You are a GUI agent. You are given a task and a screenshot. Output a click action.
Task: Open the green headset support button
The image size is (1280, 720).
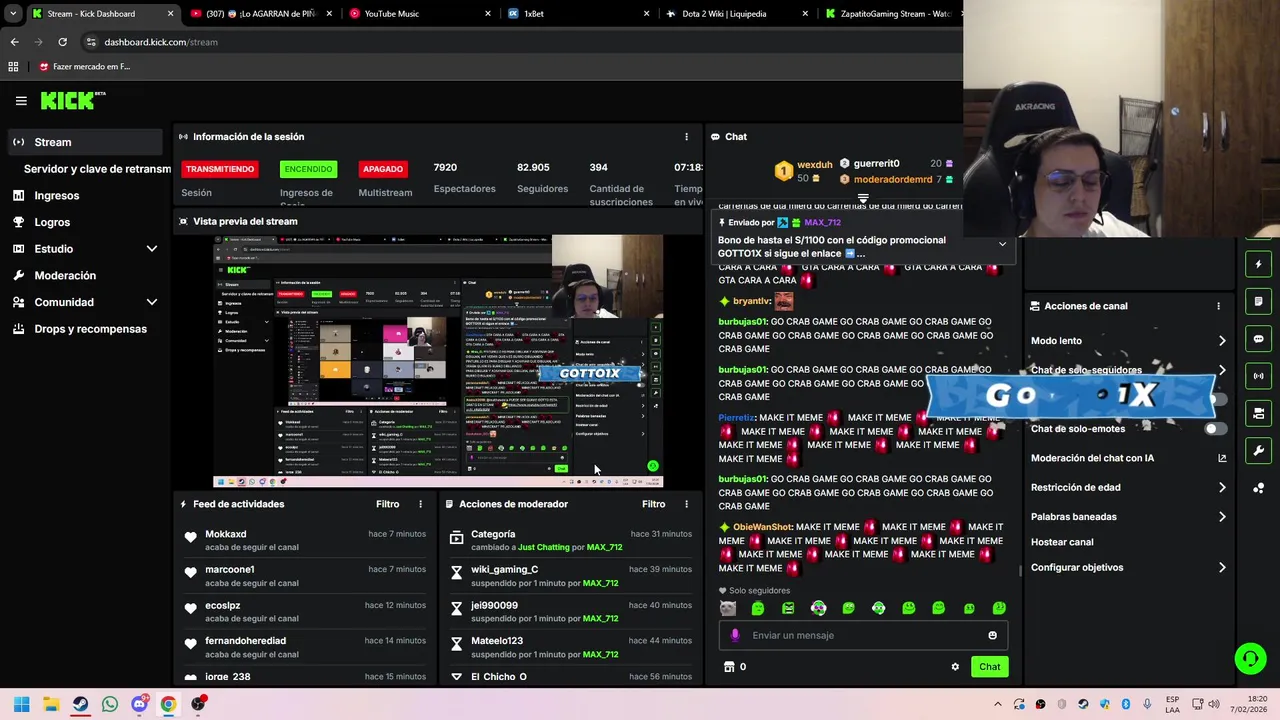(1250, 658)
